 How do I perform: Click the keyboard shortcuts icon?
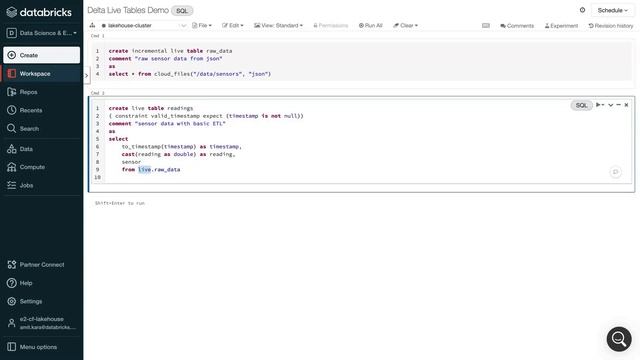point(486,25)
